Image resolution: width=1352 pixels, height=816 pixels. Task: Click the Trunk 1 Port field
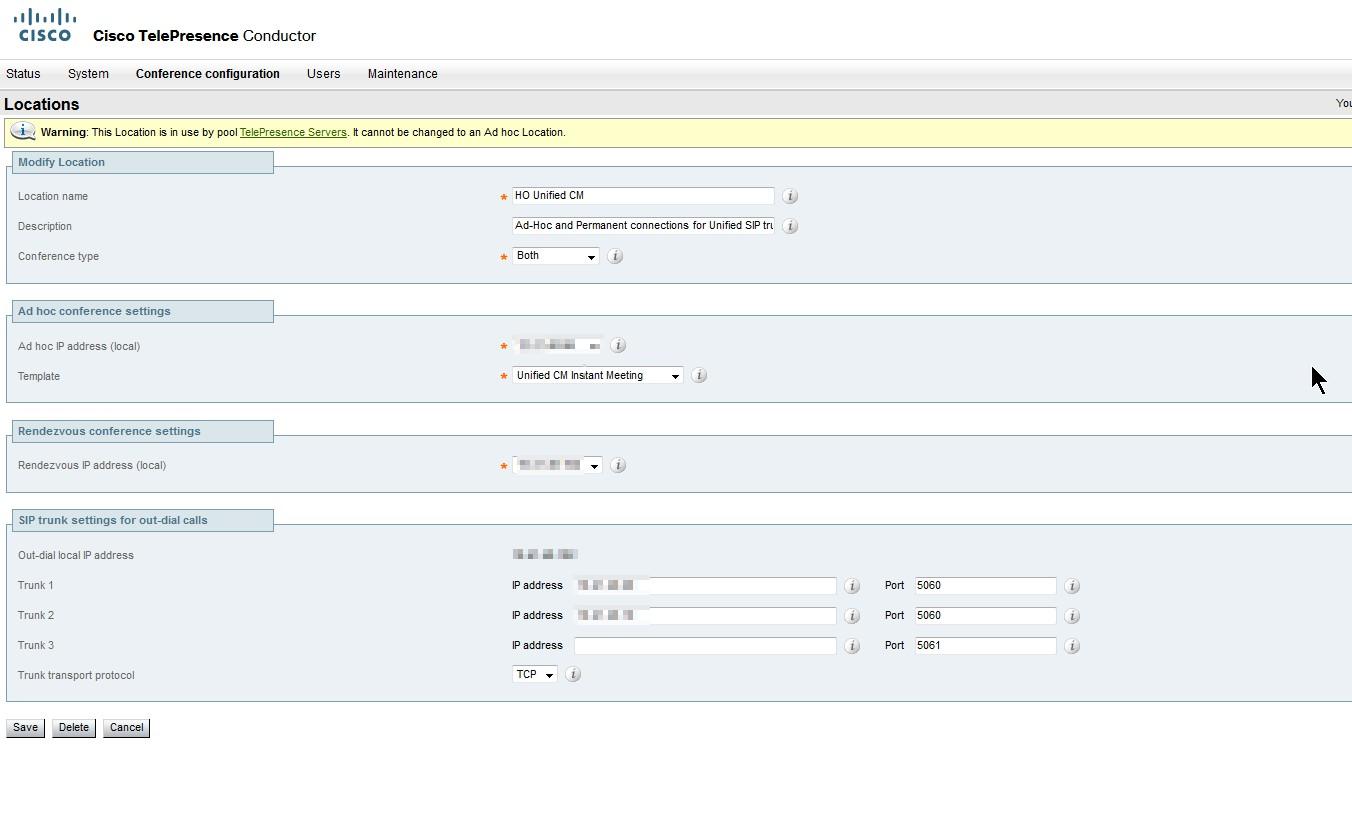985,586
